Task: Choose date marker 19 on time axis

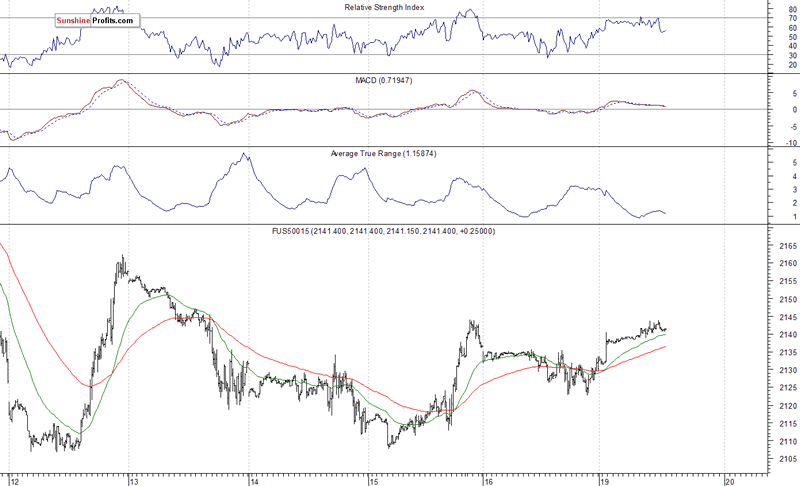Action: pyautogui.click(x=603, y=479)
